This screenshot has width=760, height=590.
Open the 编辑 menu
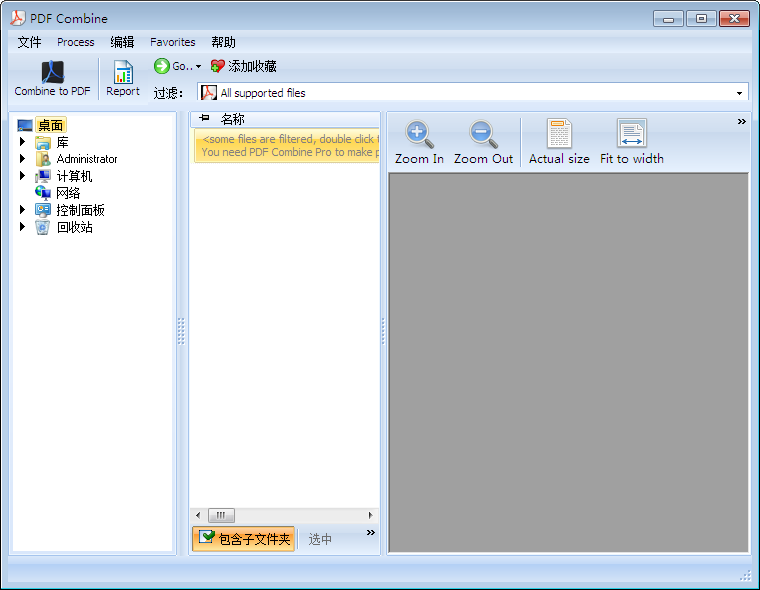122,42
